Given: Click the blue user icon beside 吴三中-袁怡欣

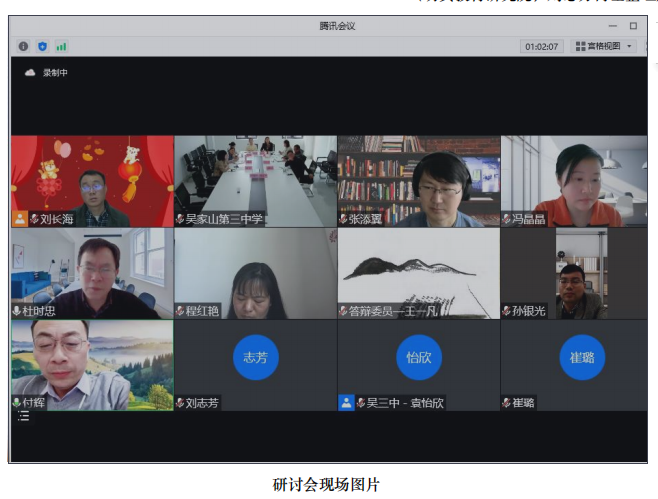Looking at the screenshot, I should pos(346,403).
